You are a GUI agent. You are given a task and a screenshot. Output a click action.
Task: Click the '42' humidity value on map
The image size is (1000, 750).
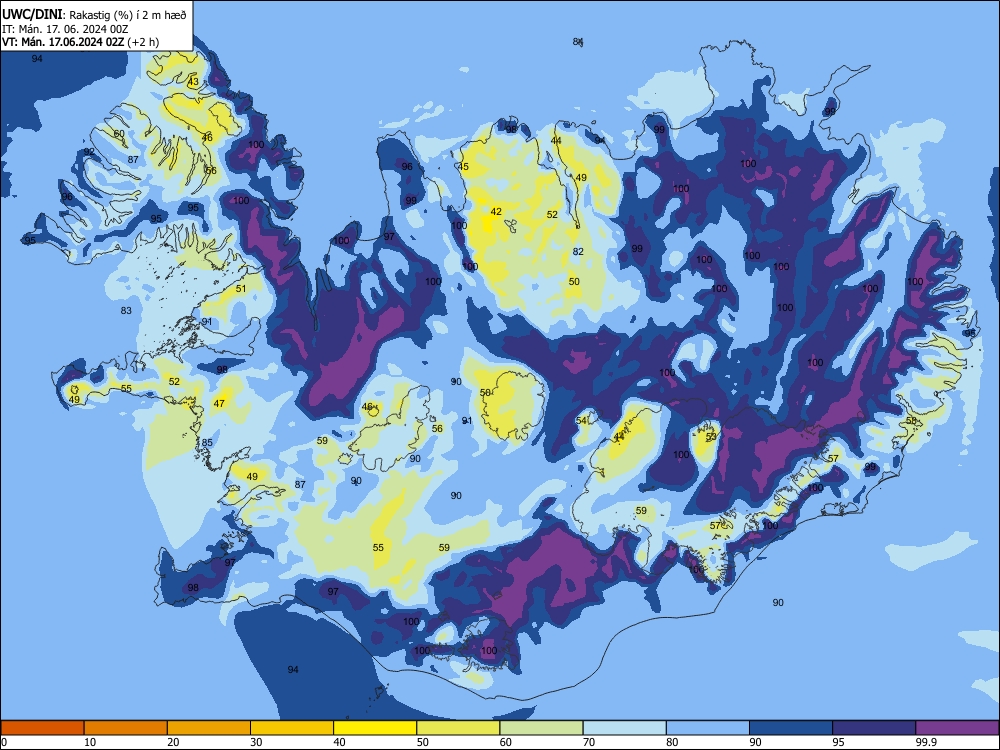click(496, 211)
